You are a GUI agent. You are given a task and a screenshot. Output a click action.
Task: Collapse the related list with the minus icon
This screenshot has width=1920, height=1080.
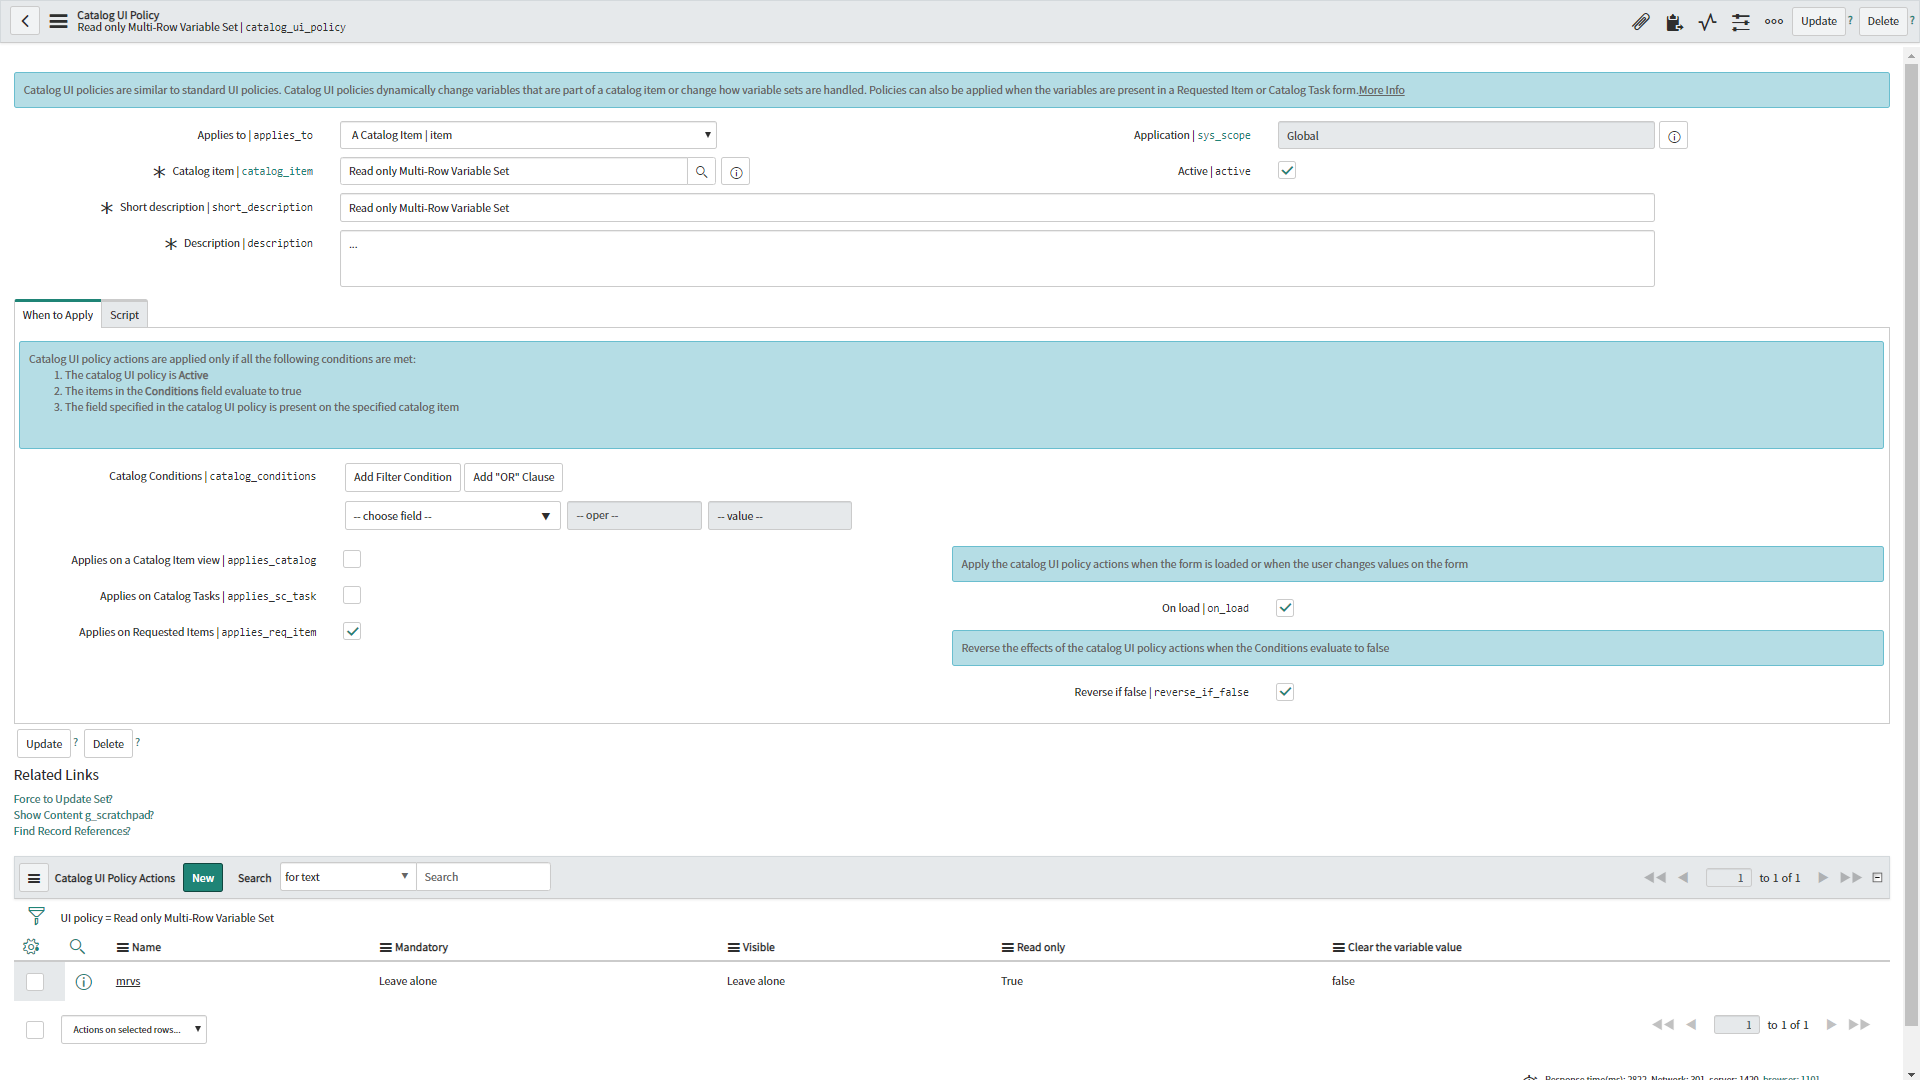(x=1877, y=878)
